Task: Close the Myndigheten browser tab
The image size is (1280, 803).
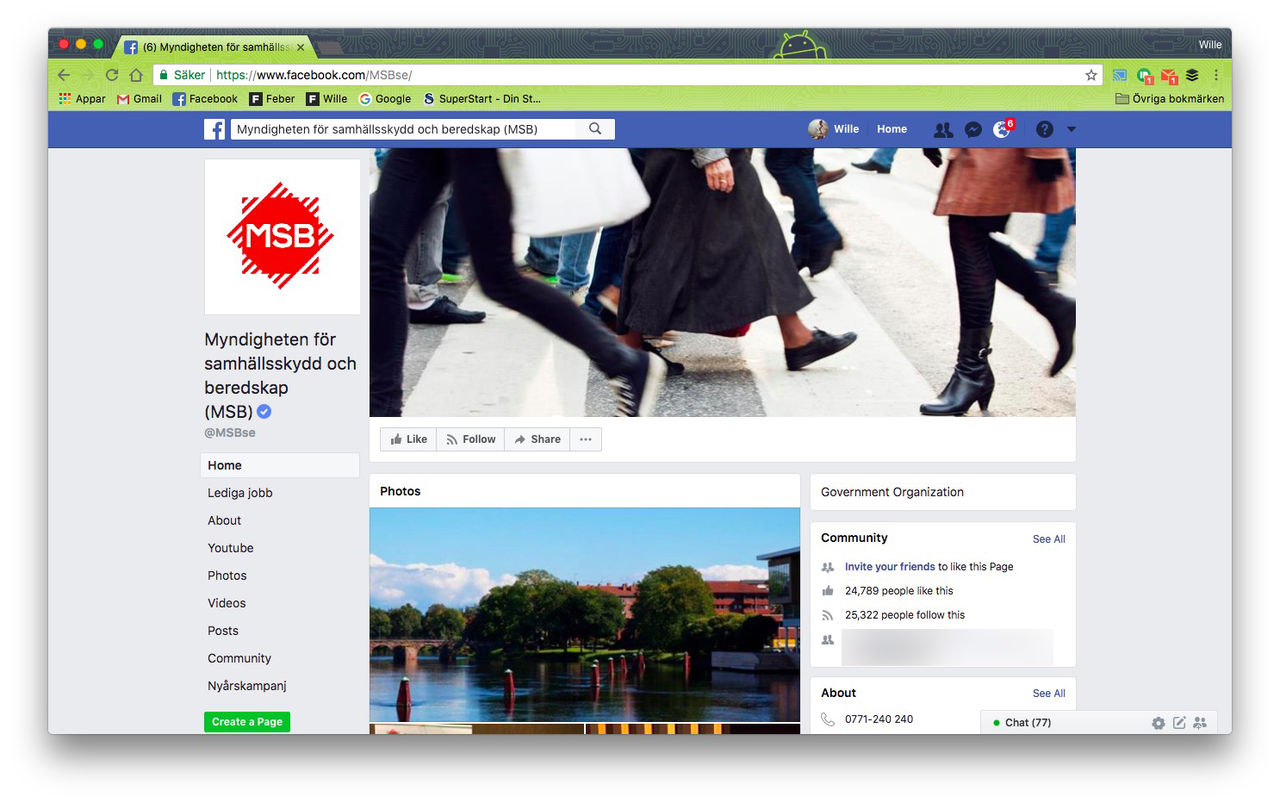Action: tap(301, 47)
